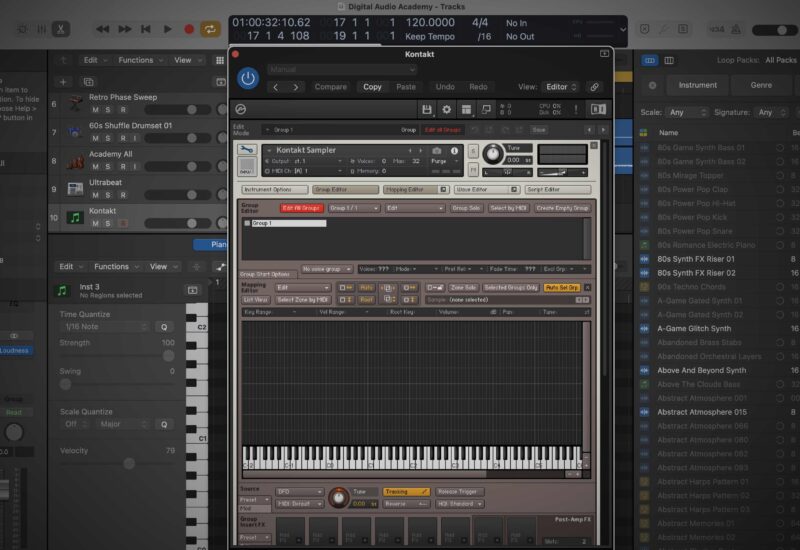Open tracks area Edit menu
This screenshot has width=800, height=550.
(95, 60)
